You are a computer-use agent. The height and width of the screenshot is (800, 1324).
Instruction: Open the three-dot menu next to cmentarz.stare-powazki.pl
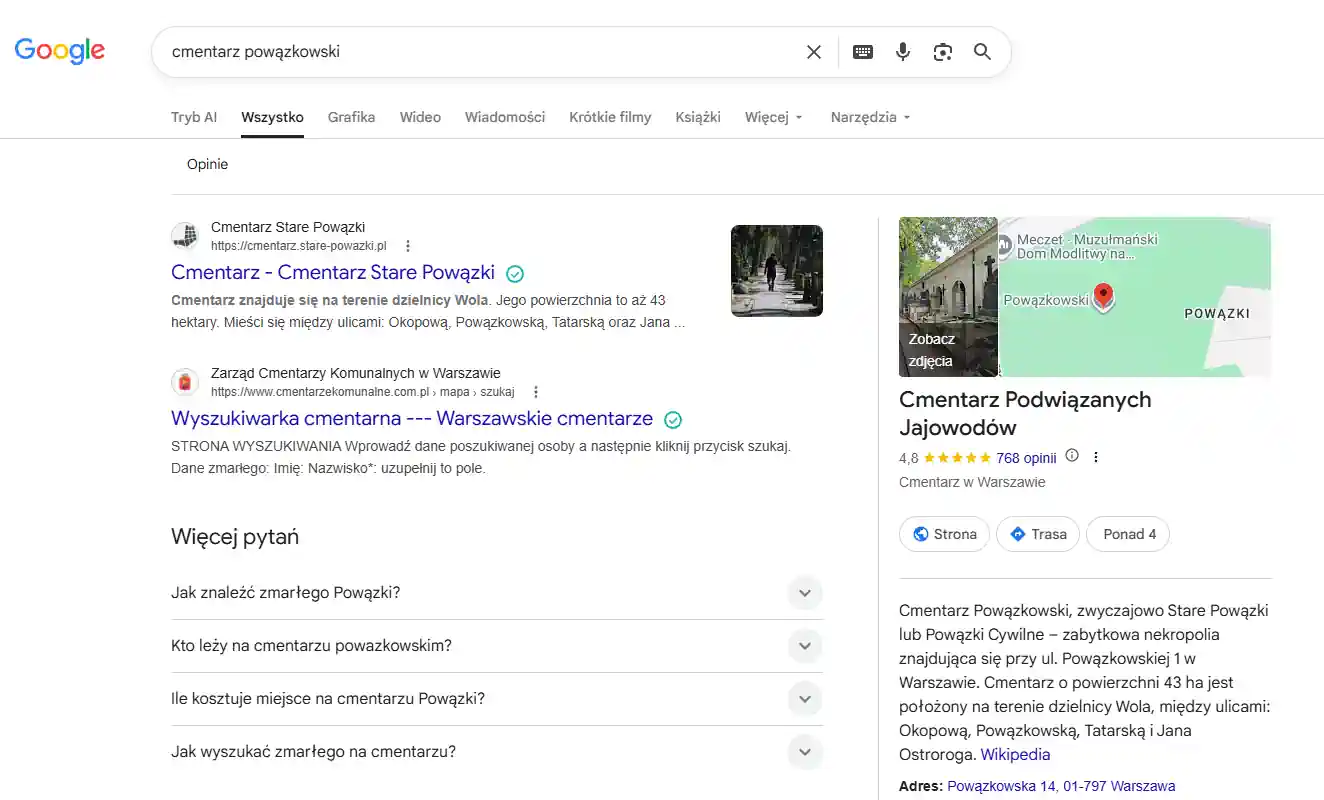[x=408, y=246]
